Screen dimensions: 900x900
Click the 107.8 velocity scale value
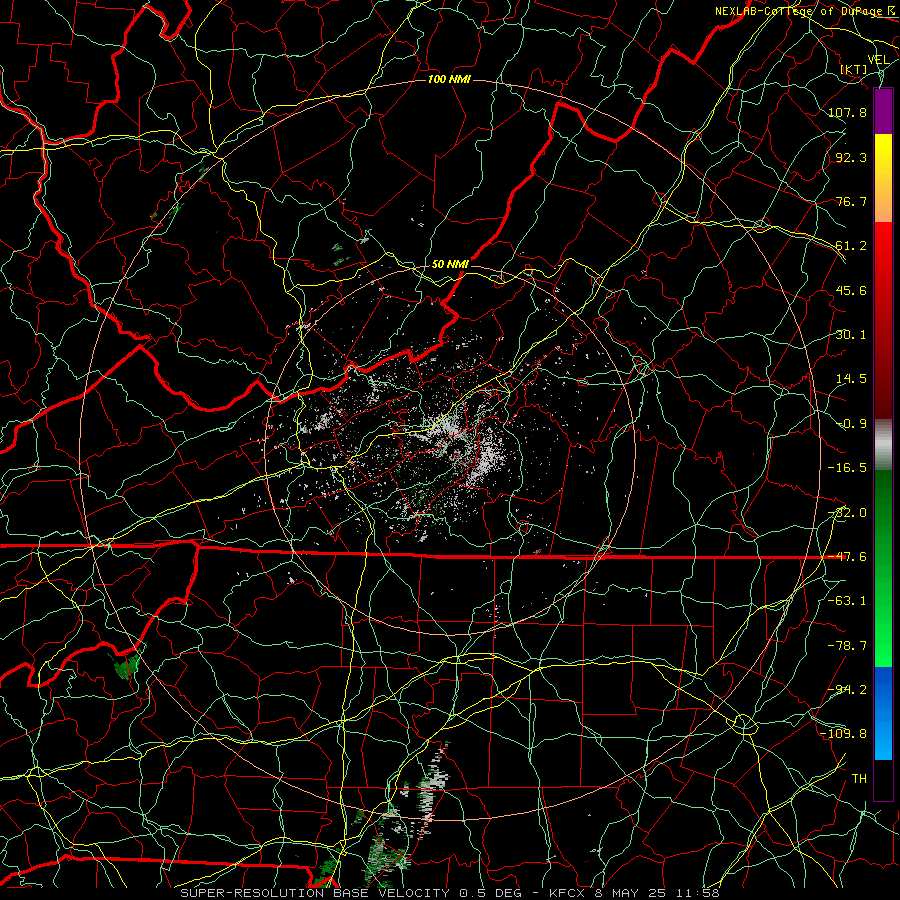pyautogui.click(x=847, y=112)
